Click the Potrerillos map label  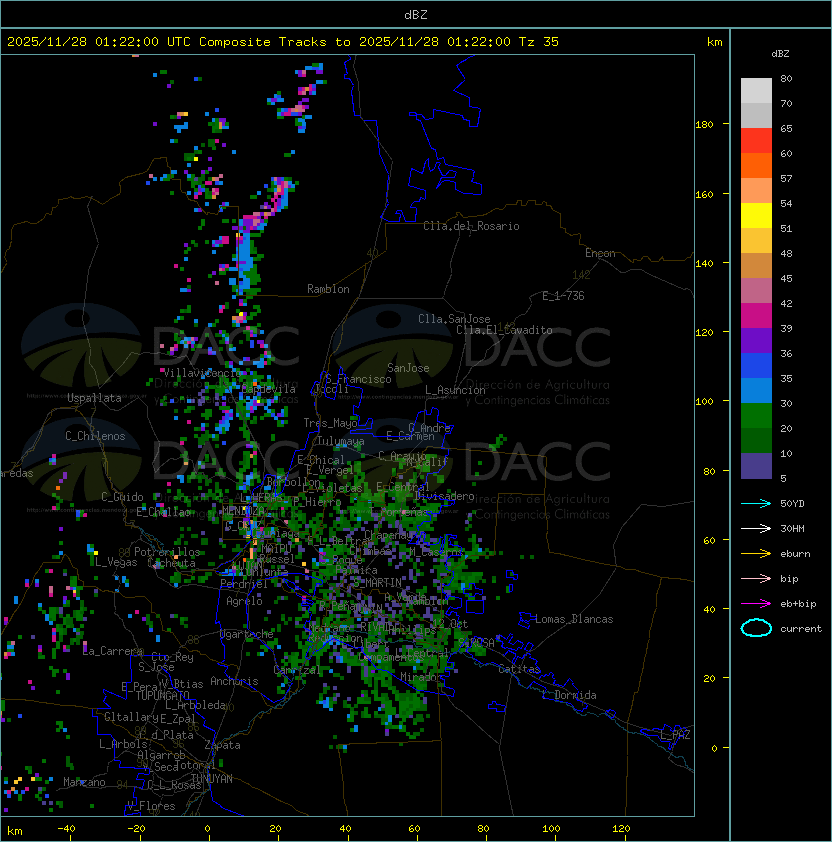coord(167,552)
